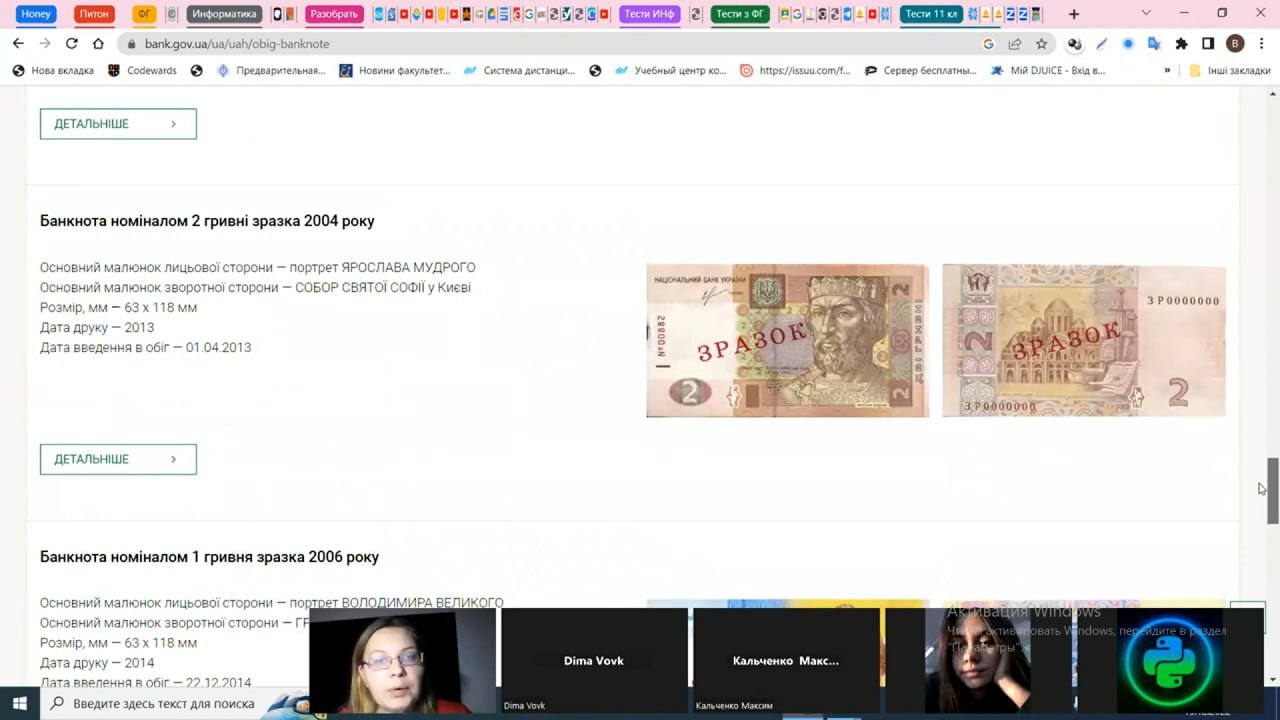The width and height of the screenshot is (1280, 720).
Task: Click Windows taskbar search box
Action: point(160,704)
